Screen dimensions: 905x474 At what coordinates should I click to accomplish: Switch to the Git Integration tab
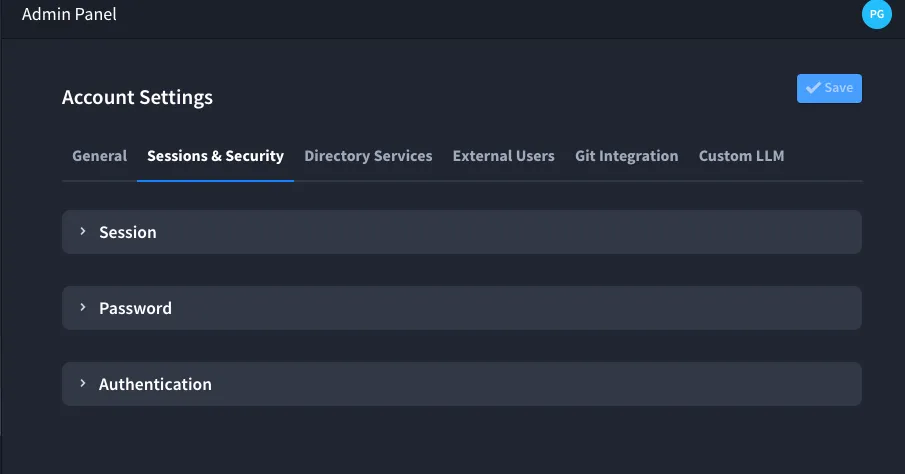point(626,156)
